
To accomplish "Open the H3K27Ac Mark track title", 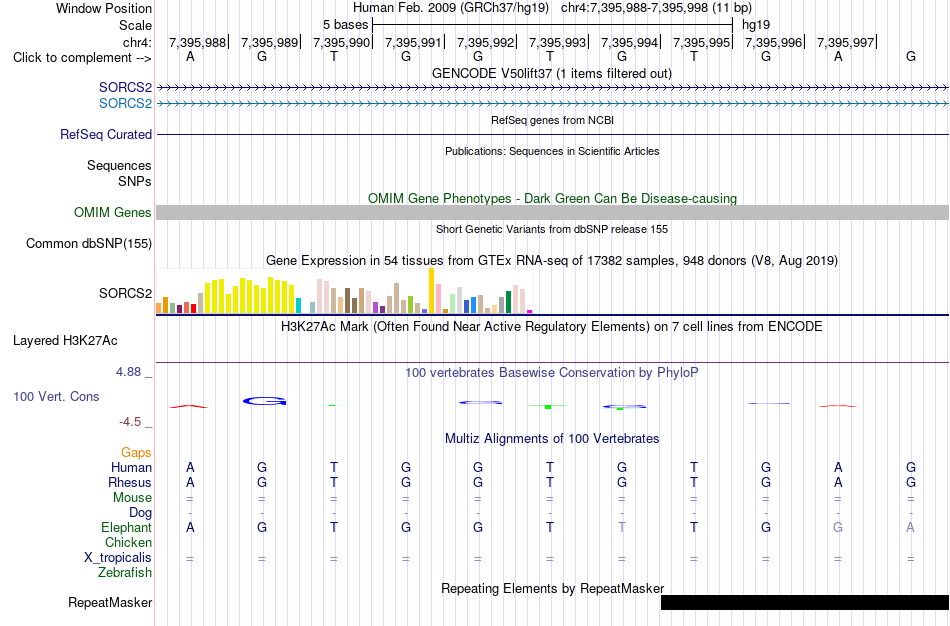I will [552, 327].
